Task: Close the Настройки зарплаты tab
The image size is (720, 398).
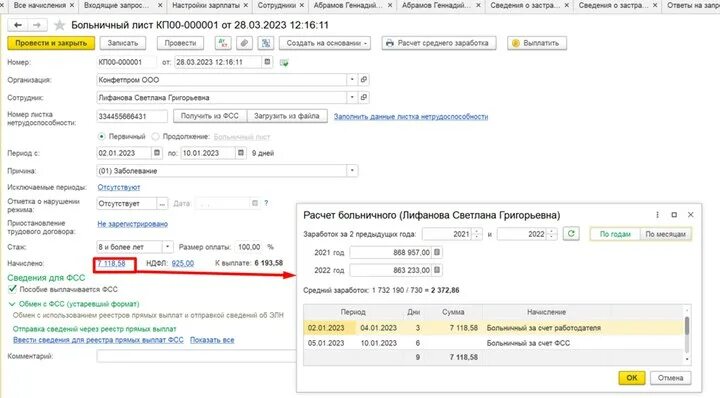Action: click(246, 6)
